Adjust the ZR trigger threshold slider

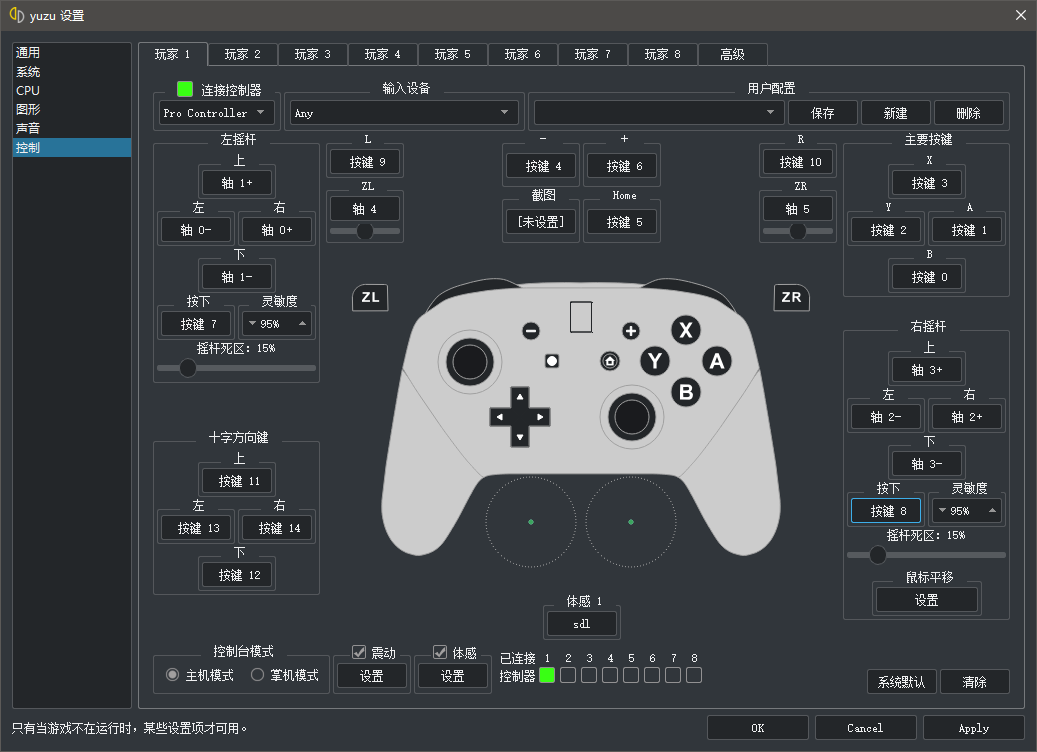pyautogui.click(x=798, y=231)
